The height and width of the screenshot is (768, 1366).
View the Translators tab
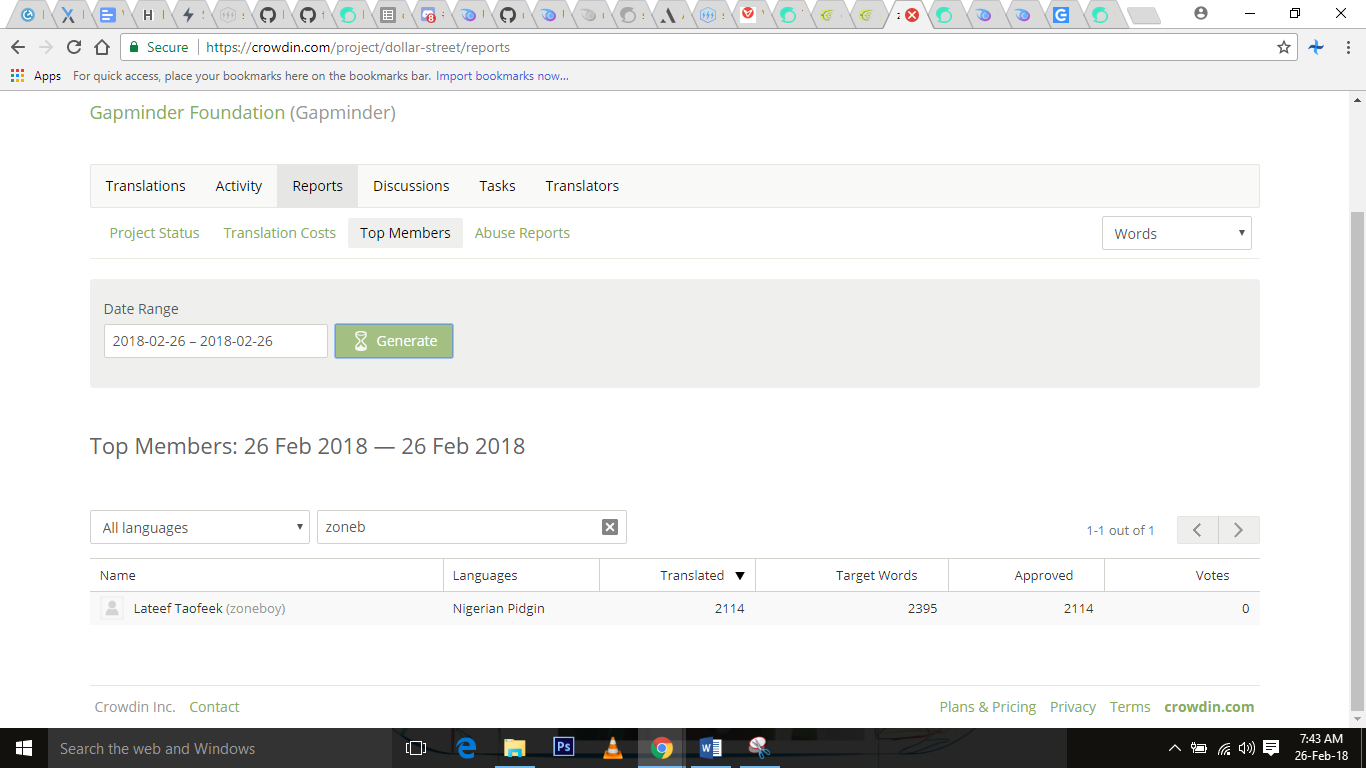pos(582,186)
